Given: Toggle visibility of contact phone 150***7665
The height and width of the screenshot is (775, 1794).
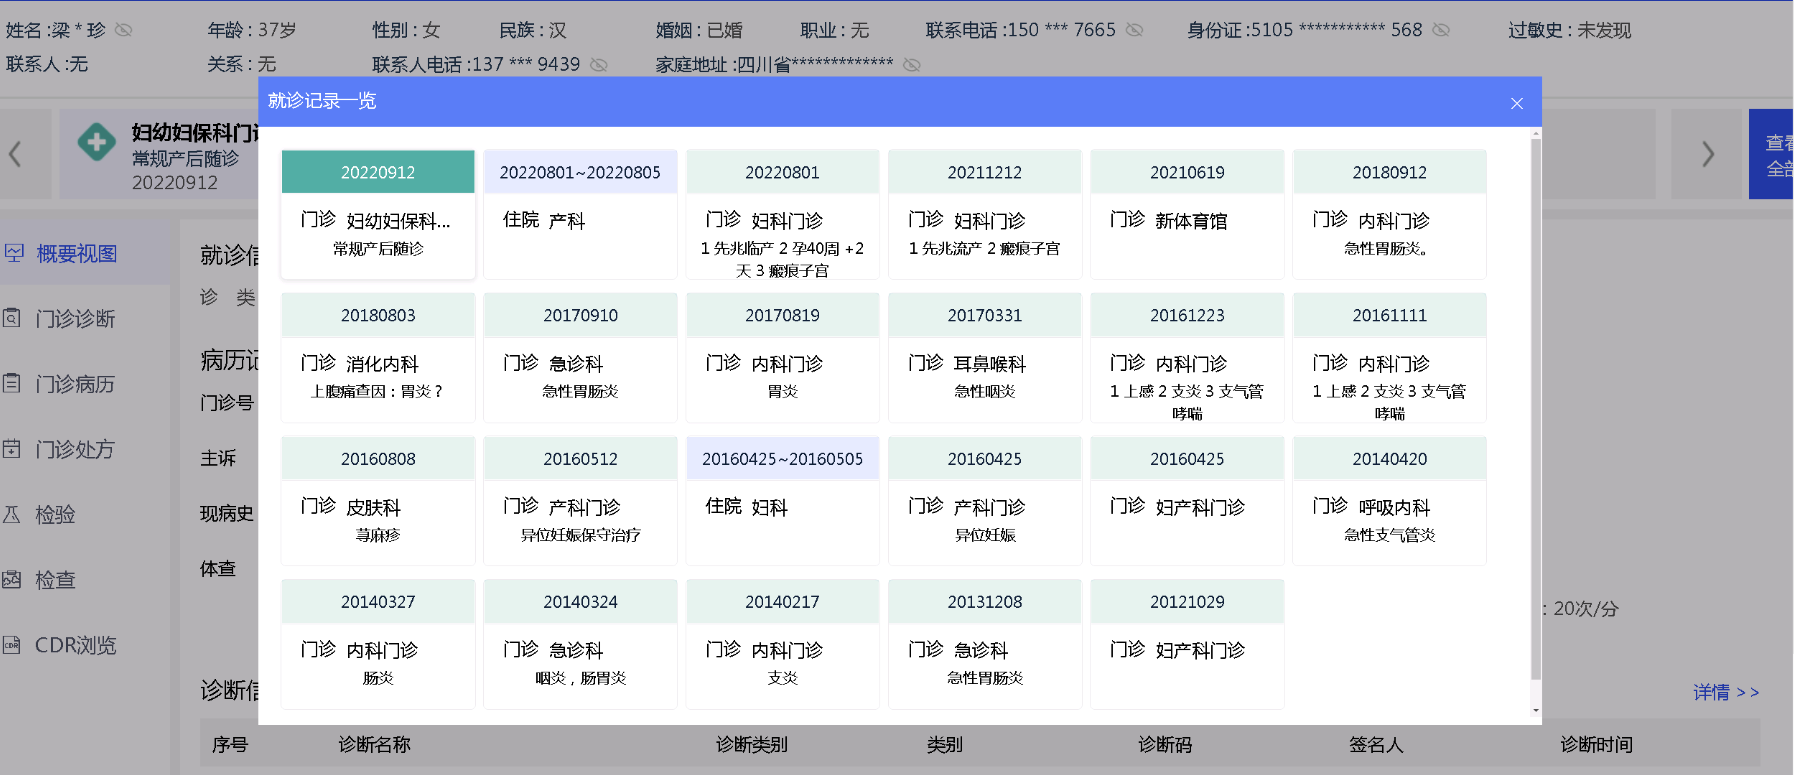Looking at the screenshot, I should click(1134, 30).
